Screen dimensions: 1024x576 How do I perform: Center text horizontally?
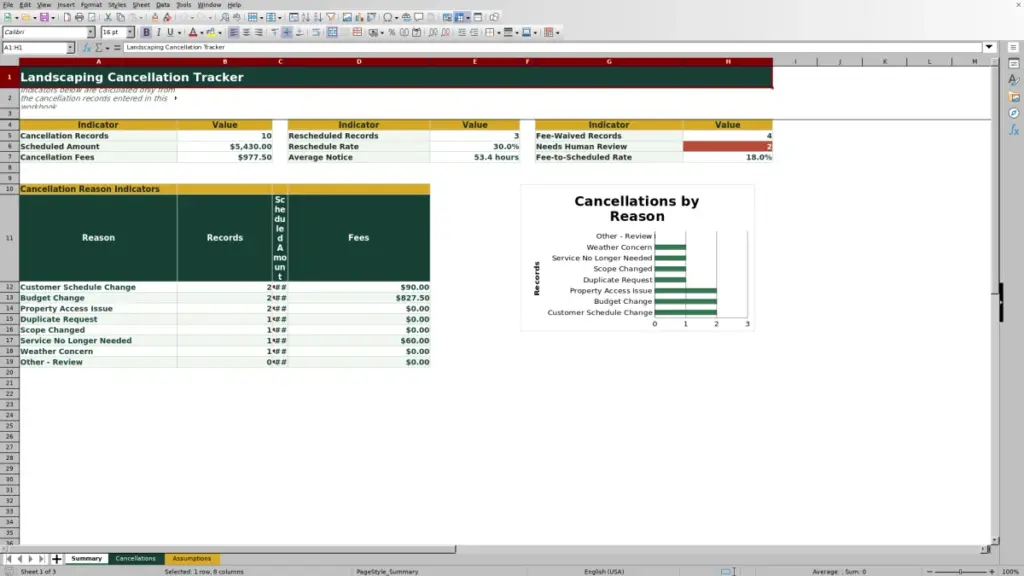click(x=246, y=33)
